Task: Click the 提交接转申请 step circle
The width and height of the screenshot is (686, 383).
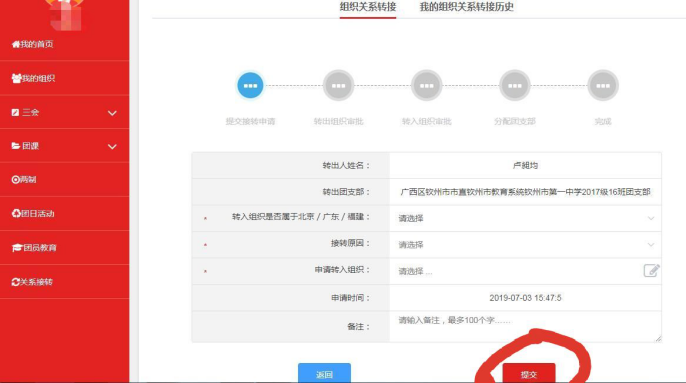Action: [x=250, y=85]
